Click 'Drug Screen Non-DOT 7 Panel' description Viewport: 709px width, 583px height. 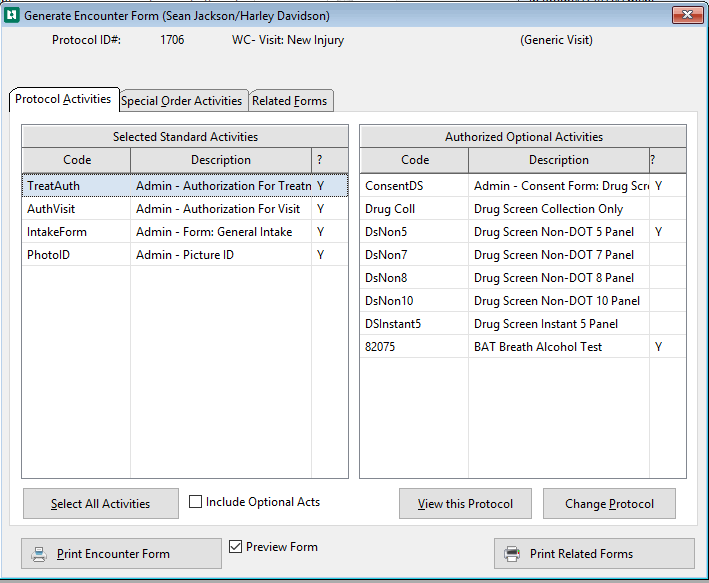pos(554,255)
